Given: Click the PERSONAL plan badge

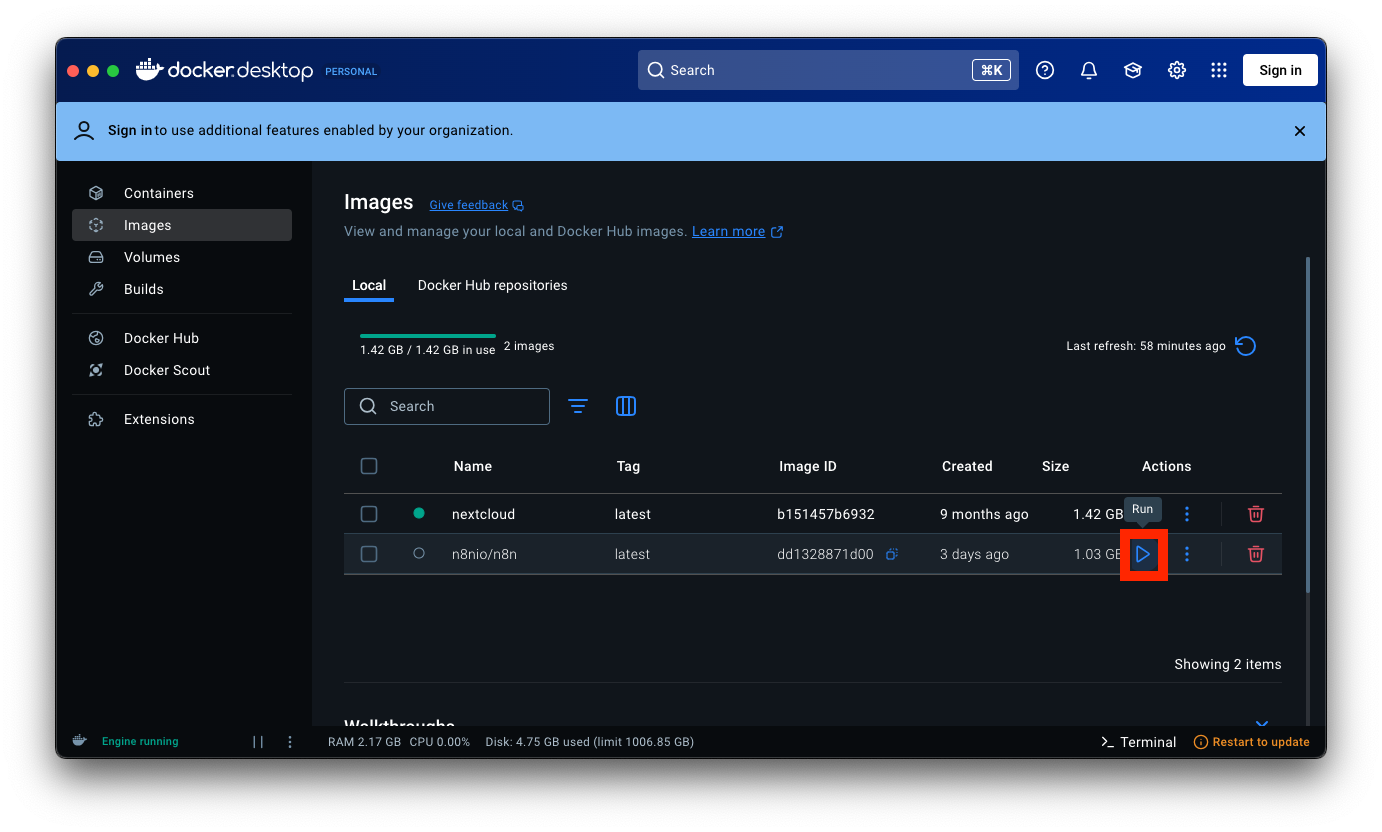Looking at the screenshot, I should (351, 72).
